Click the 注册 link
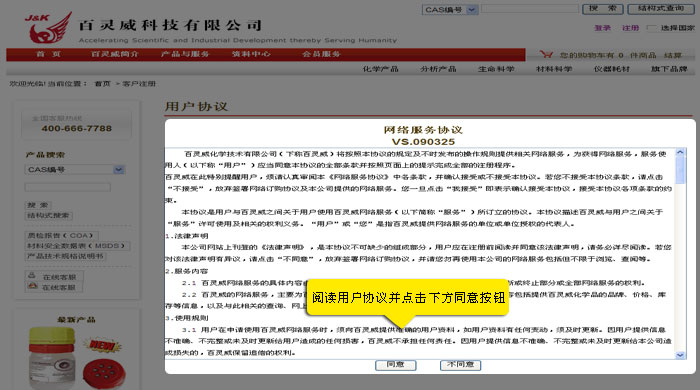Screen dimensions: 700x390 630,28
